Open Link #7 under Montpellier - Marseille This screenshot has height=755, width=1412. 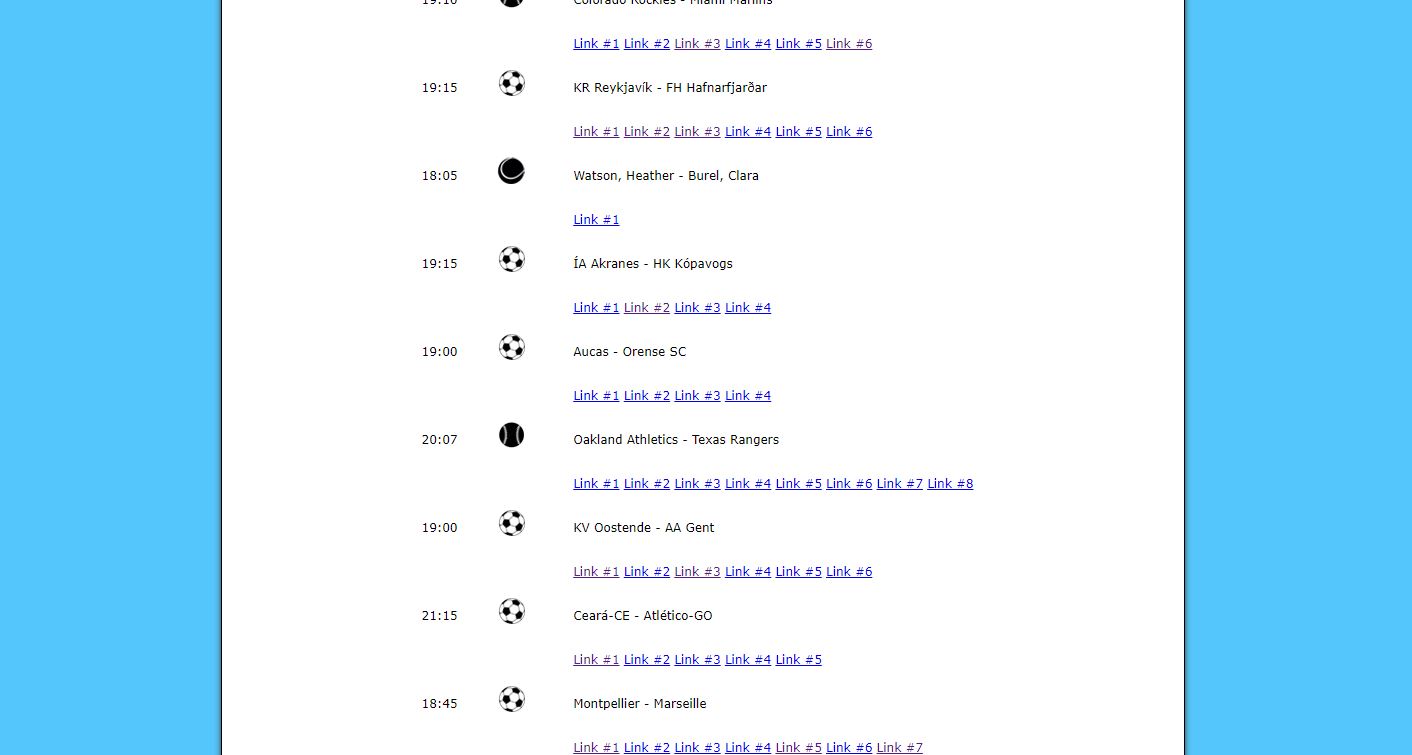coord(900,748)
